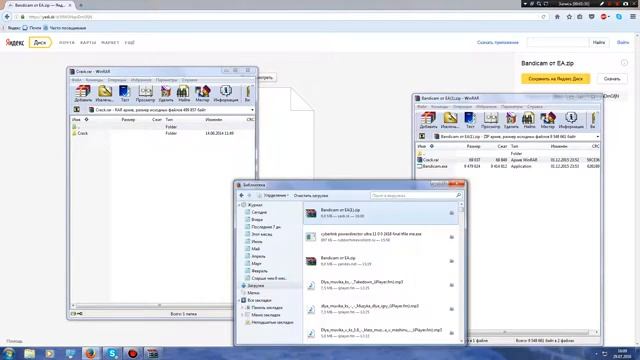
Task: Click back arrow in Библиотека window
Action: click(242, 196)
